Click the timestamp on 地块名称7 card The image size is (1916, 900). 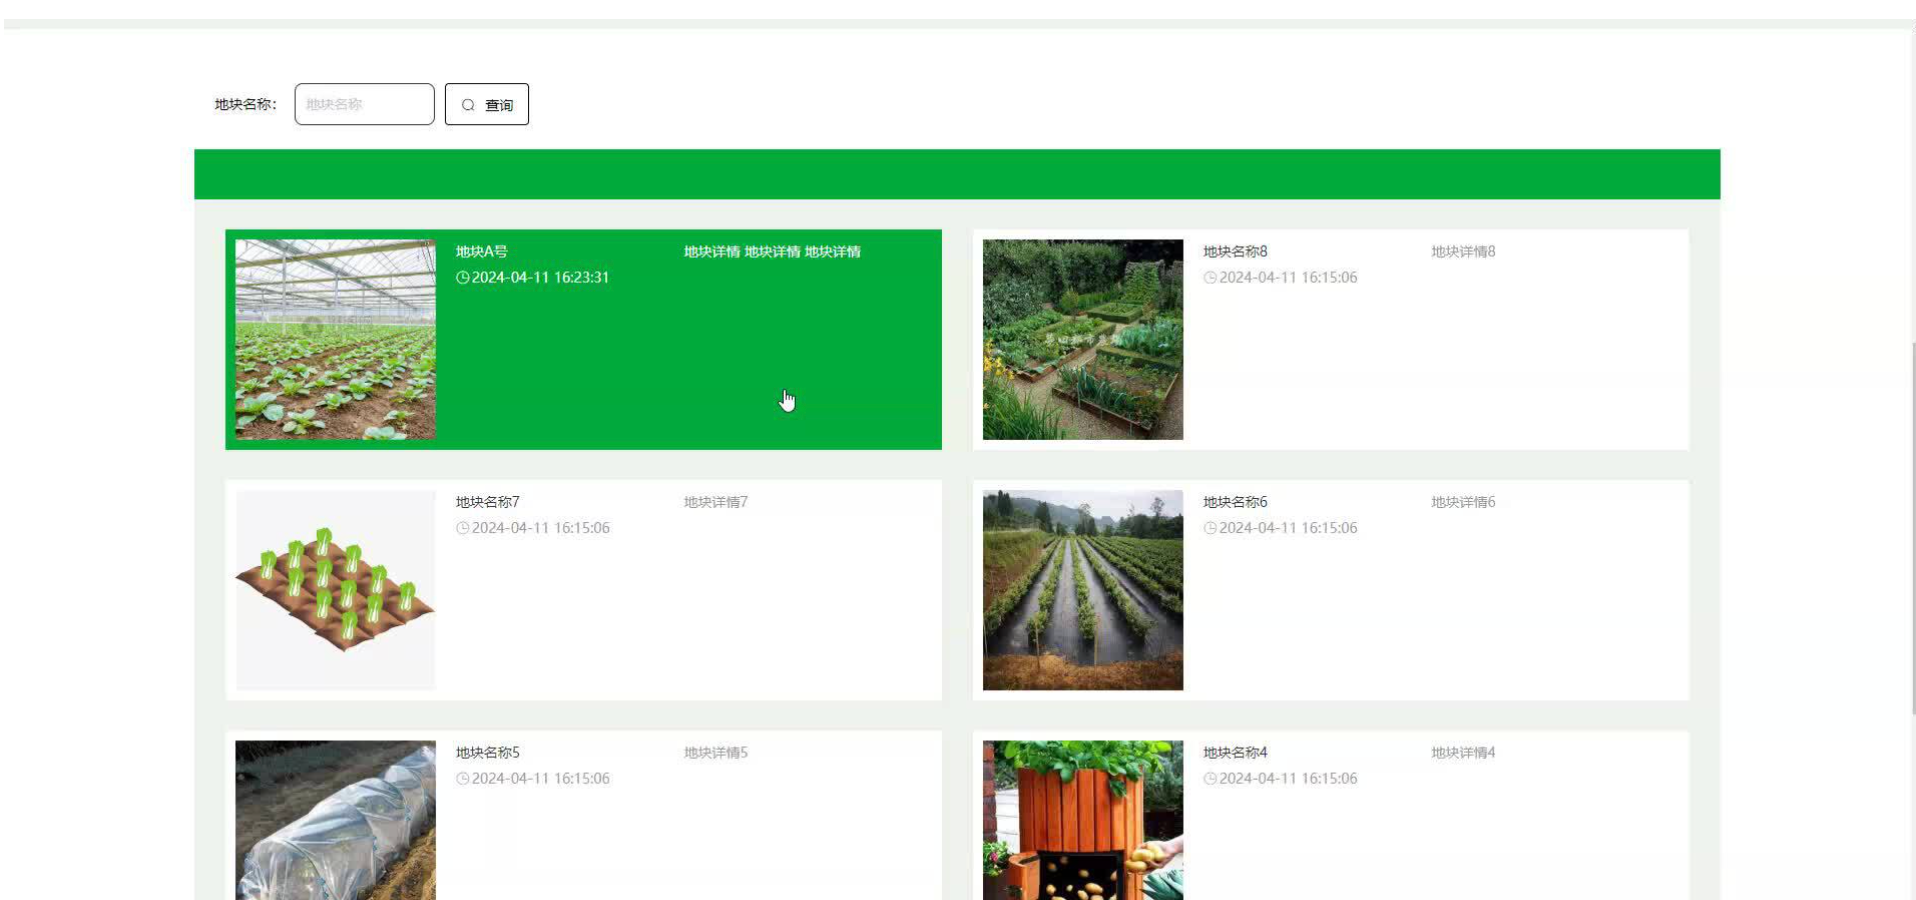point(541,528)
